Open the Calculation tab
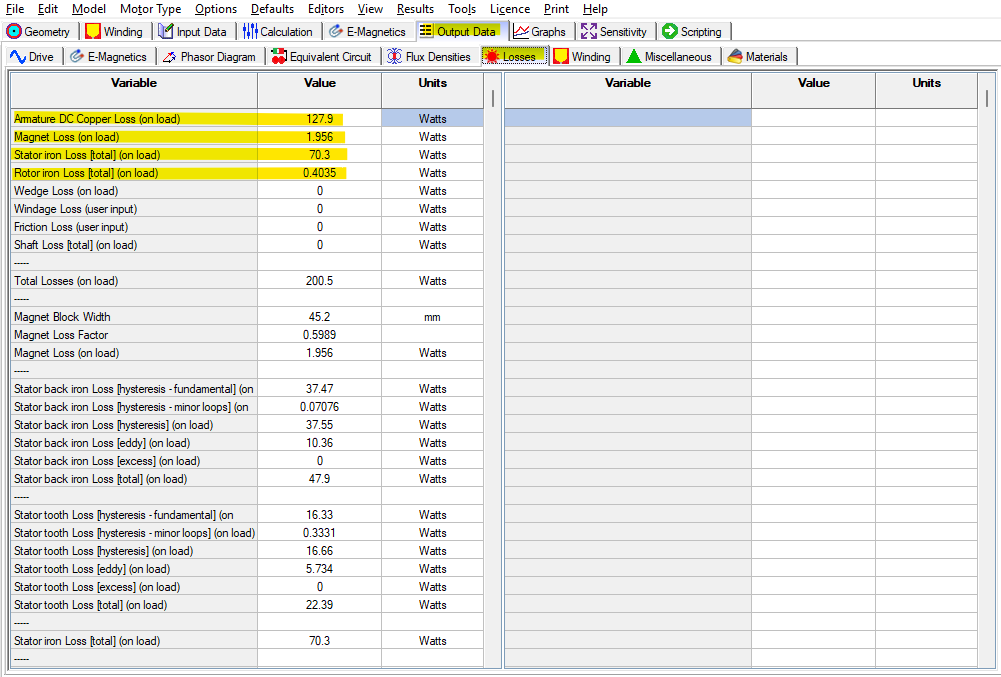 [x=280, y=31]
